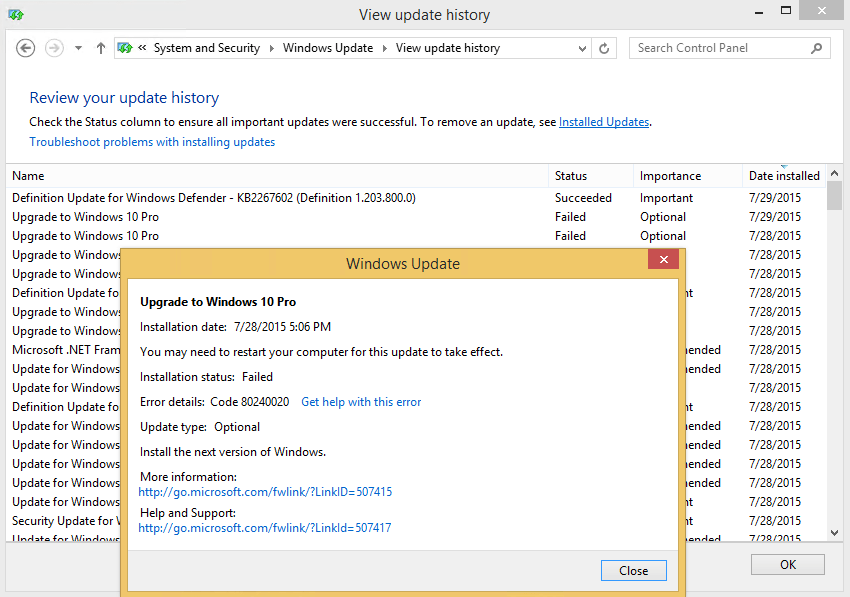The width and height of the screenshot is (850, 597).
Task: Click the Close button in the dialog
Action: pyautogui.click(x=634, y=570)
